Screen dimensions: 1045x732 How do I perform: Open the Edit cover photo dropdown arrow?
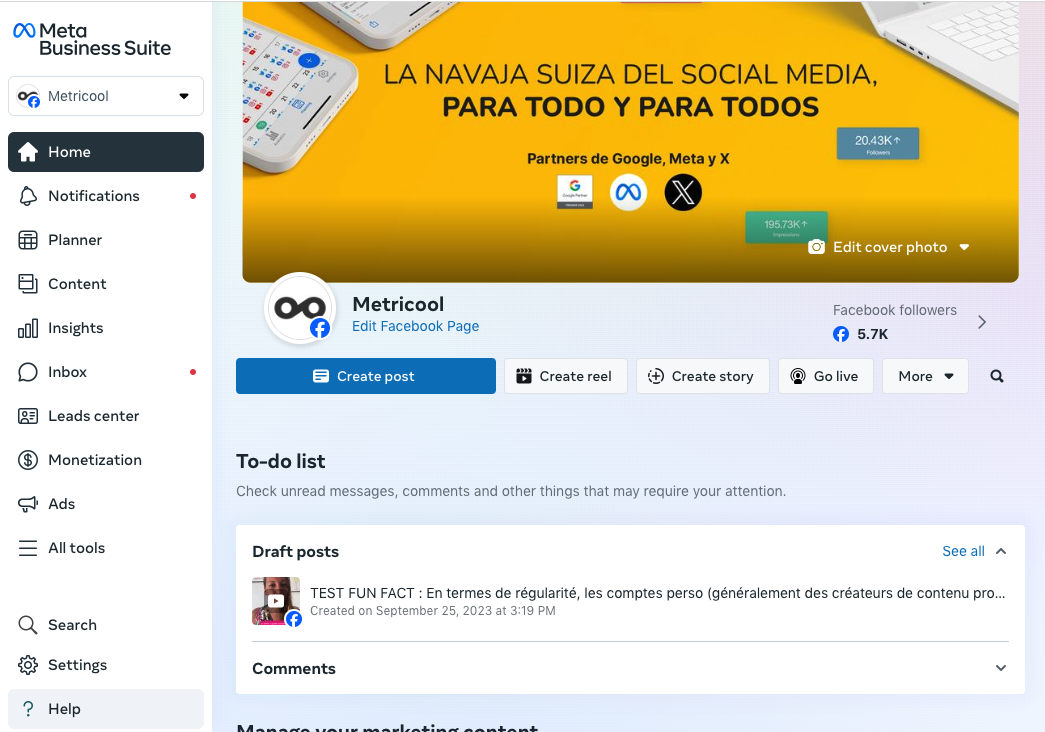click(x=964, y=247)
